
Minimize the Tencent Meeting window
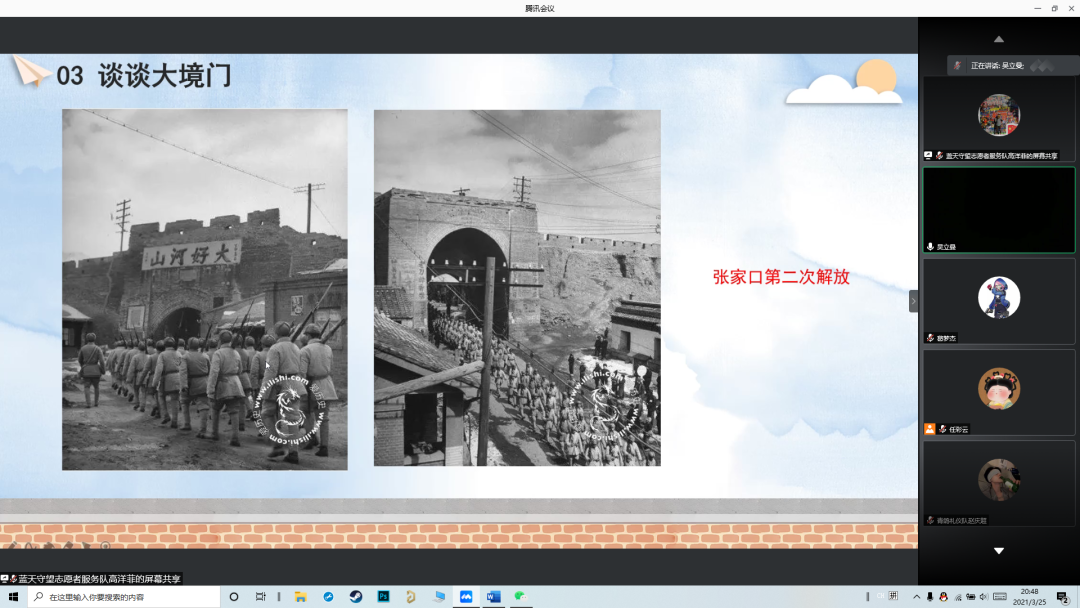click(1037, 8)
